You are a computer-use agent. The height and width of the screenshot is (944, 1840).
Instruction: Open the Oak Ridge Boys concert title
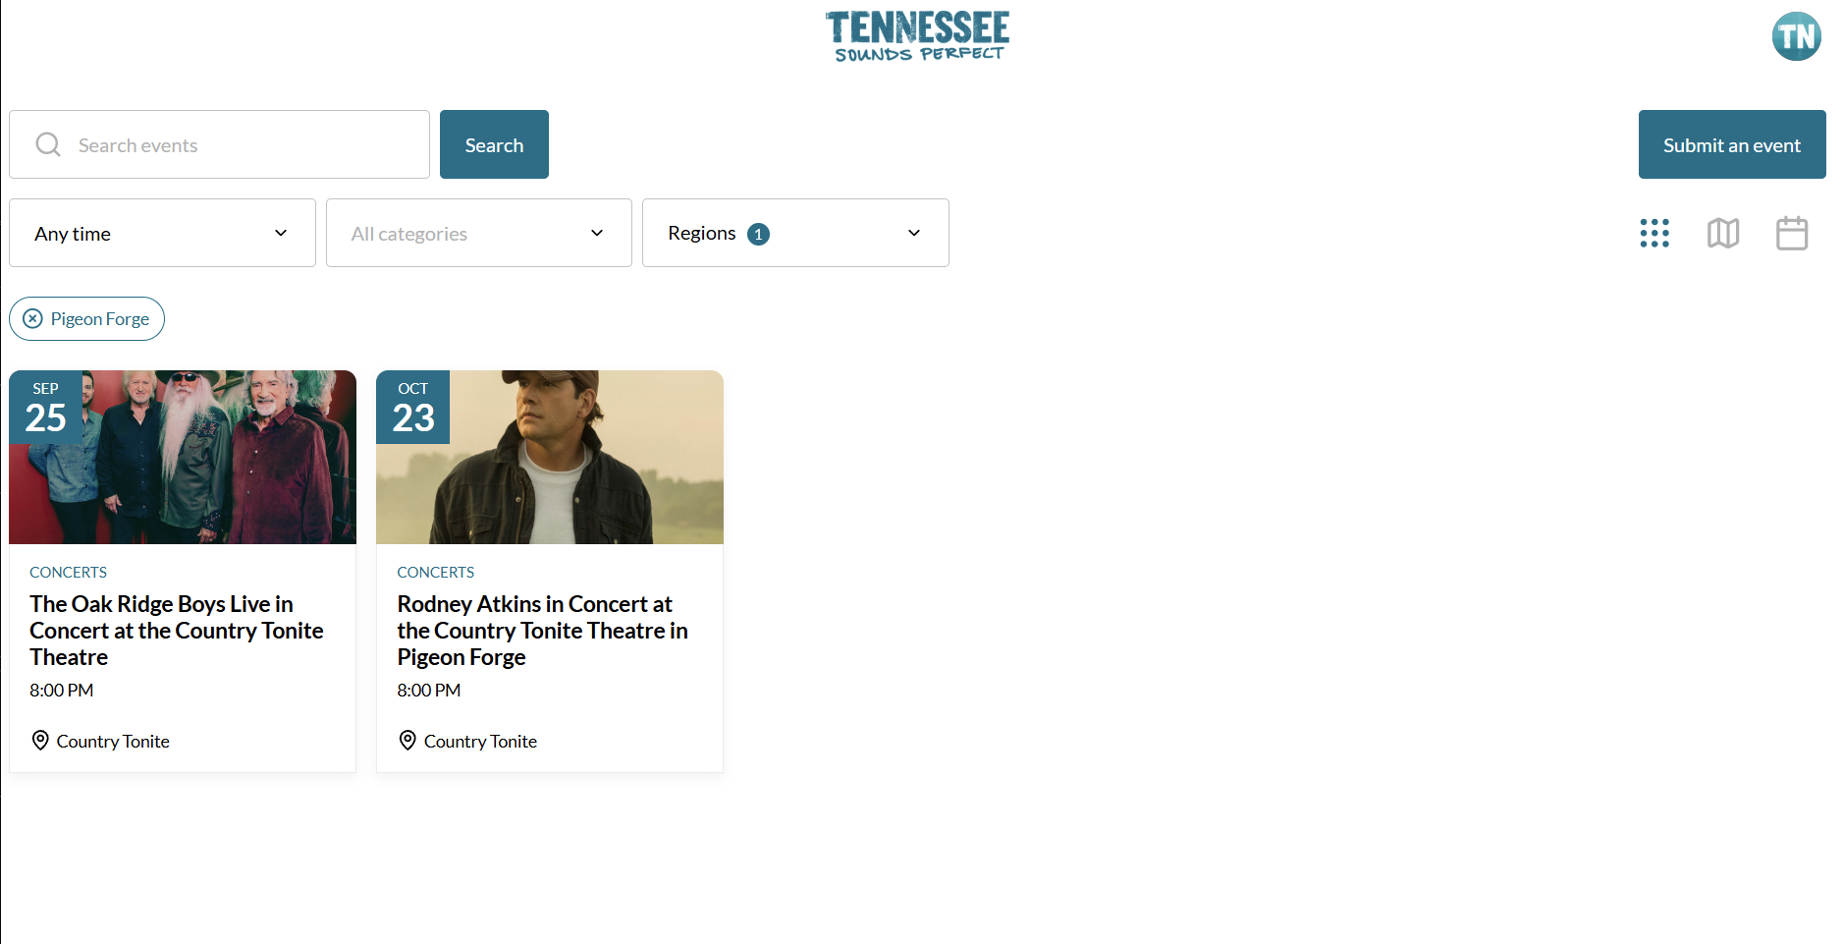pos(177,630)
